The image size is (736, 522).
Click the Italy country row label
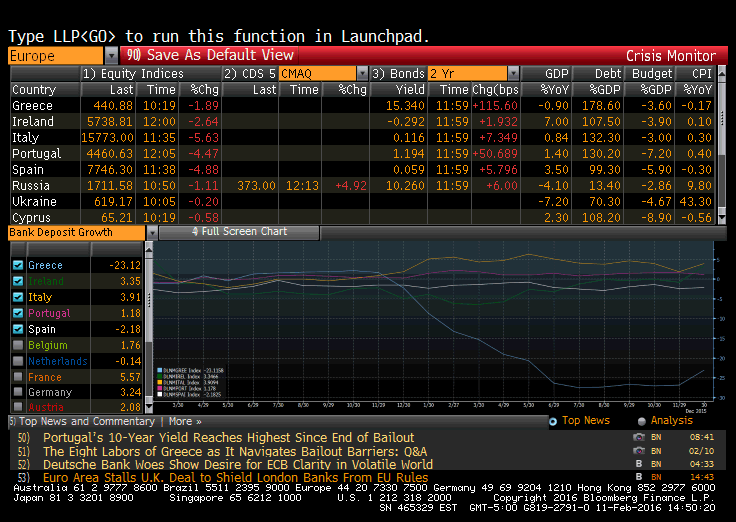click(25, 138)
